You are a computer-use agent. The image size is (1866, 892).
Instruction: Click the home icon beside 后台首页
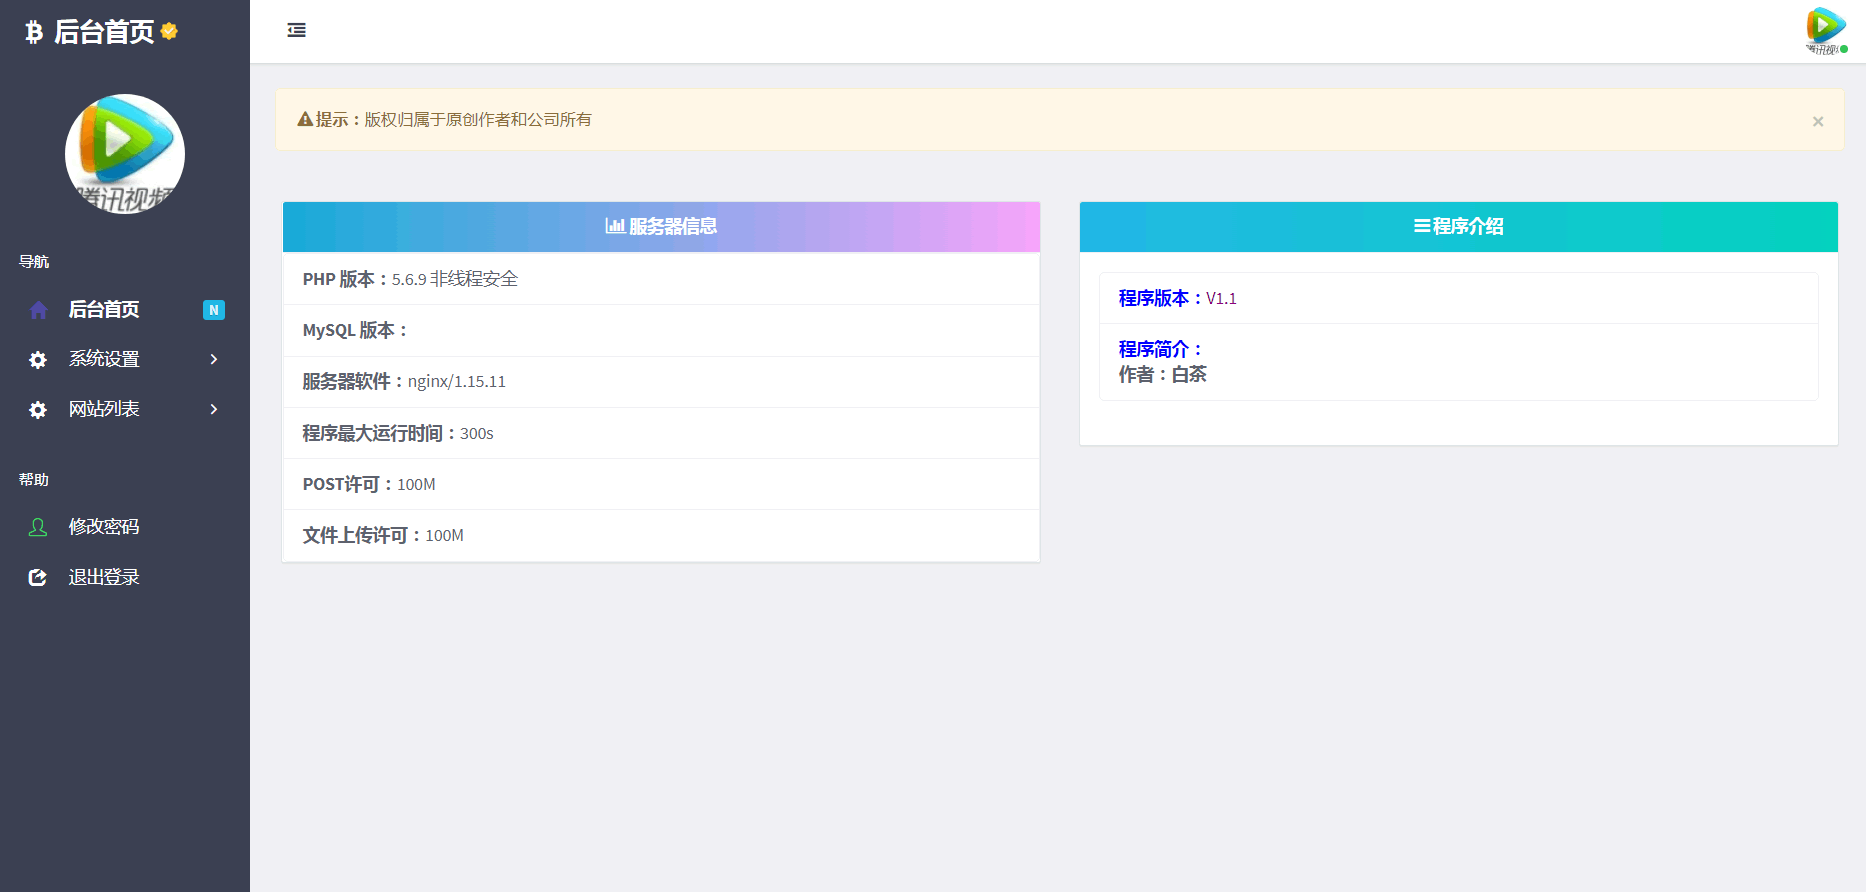click(x=38, y=310)
